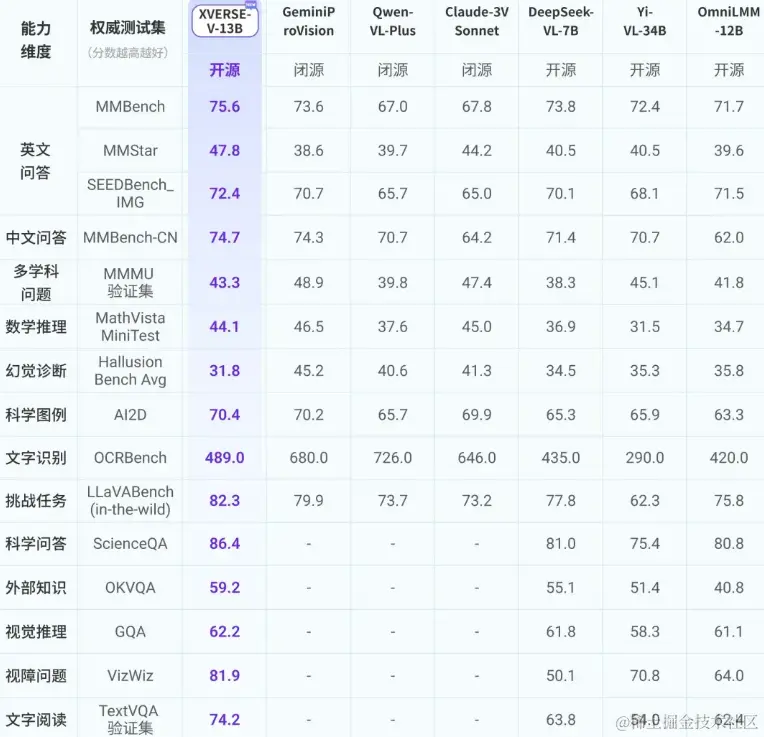The image size is (764, 737).
Task: Click OmniLMM-12B's ScienceQA score 80.8
Action: [x=729, y=544]
